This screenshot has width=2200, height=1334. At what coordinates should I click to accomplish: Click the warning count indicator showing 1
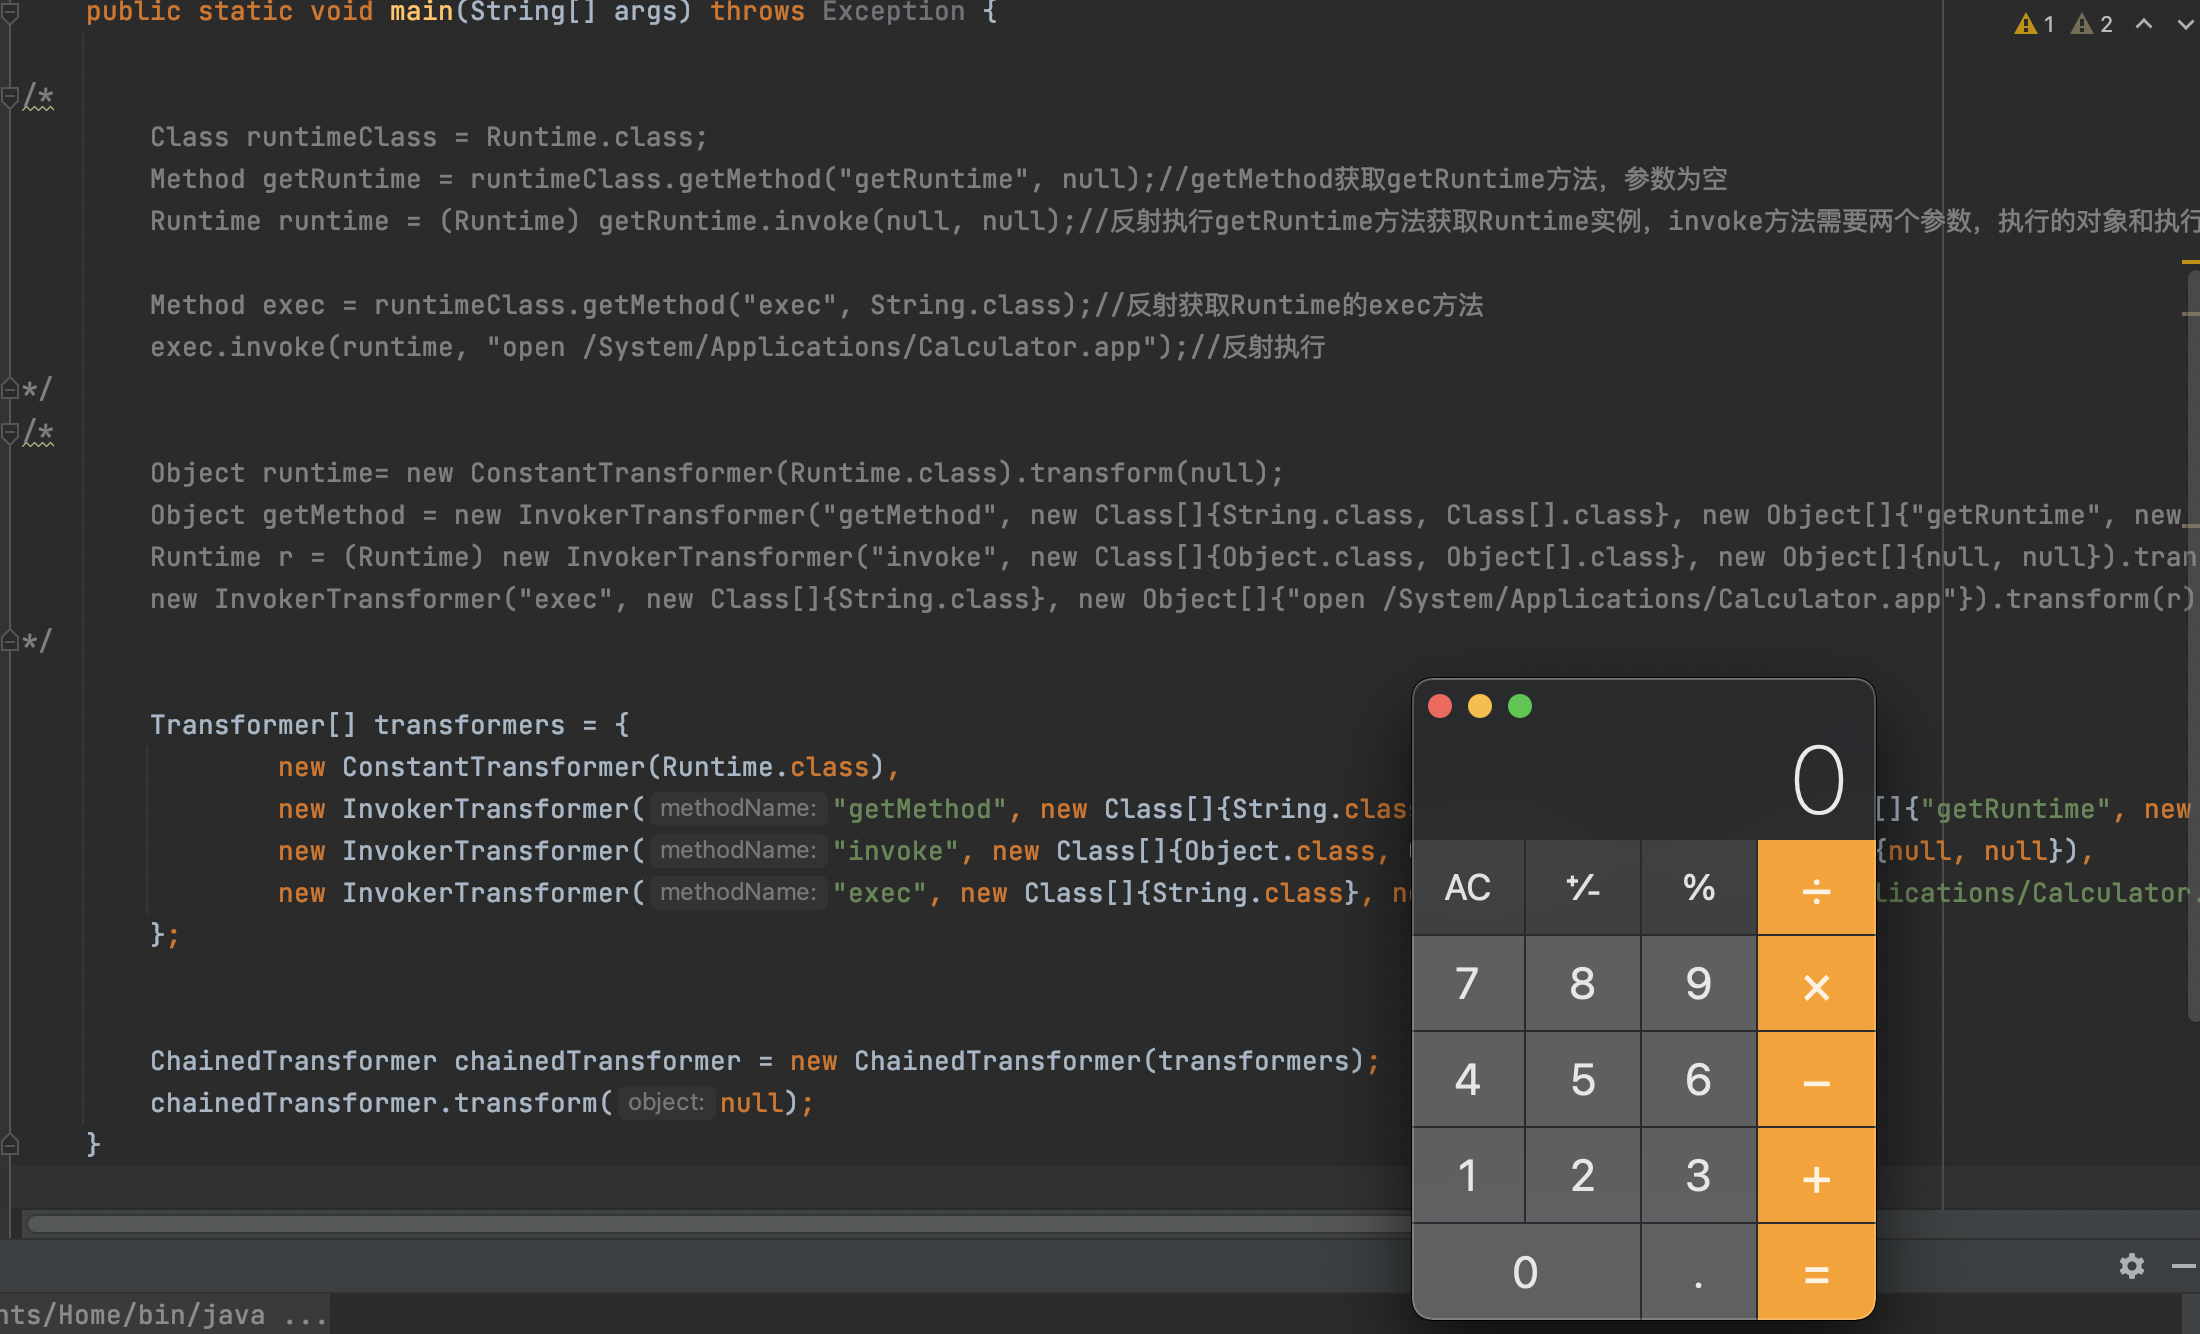(x=2030, y=22)
